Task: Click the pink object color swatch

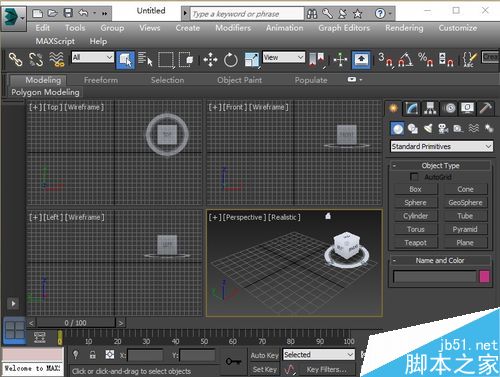Action: tap(484, 277)
